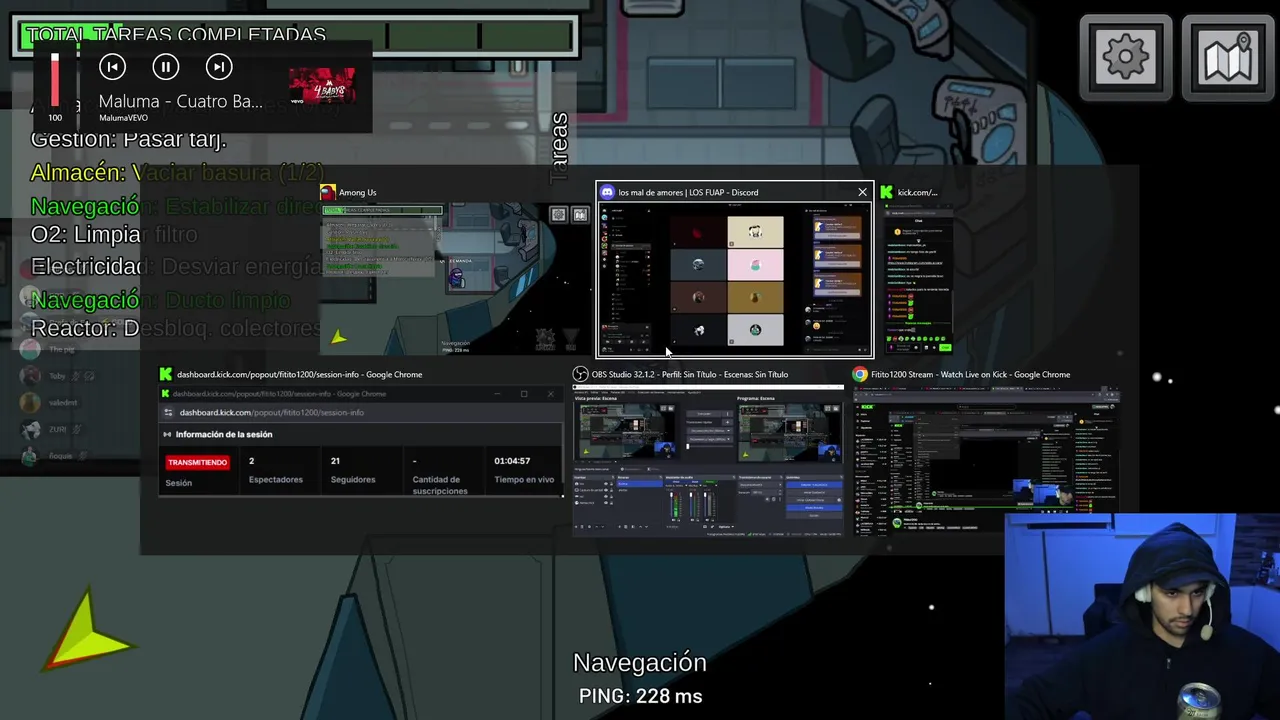Pause the Maluma song playback
Viewport: 1280px width, 720px height.
[x=166, y=67]
